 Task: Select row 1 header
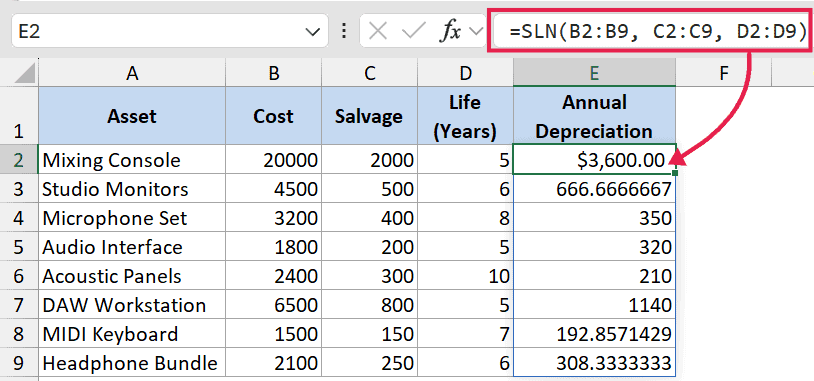[x=19, y=115]
